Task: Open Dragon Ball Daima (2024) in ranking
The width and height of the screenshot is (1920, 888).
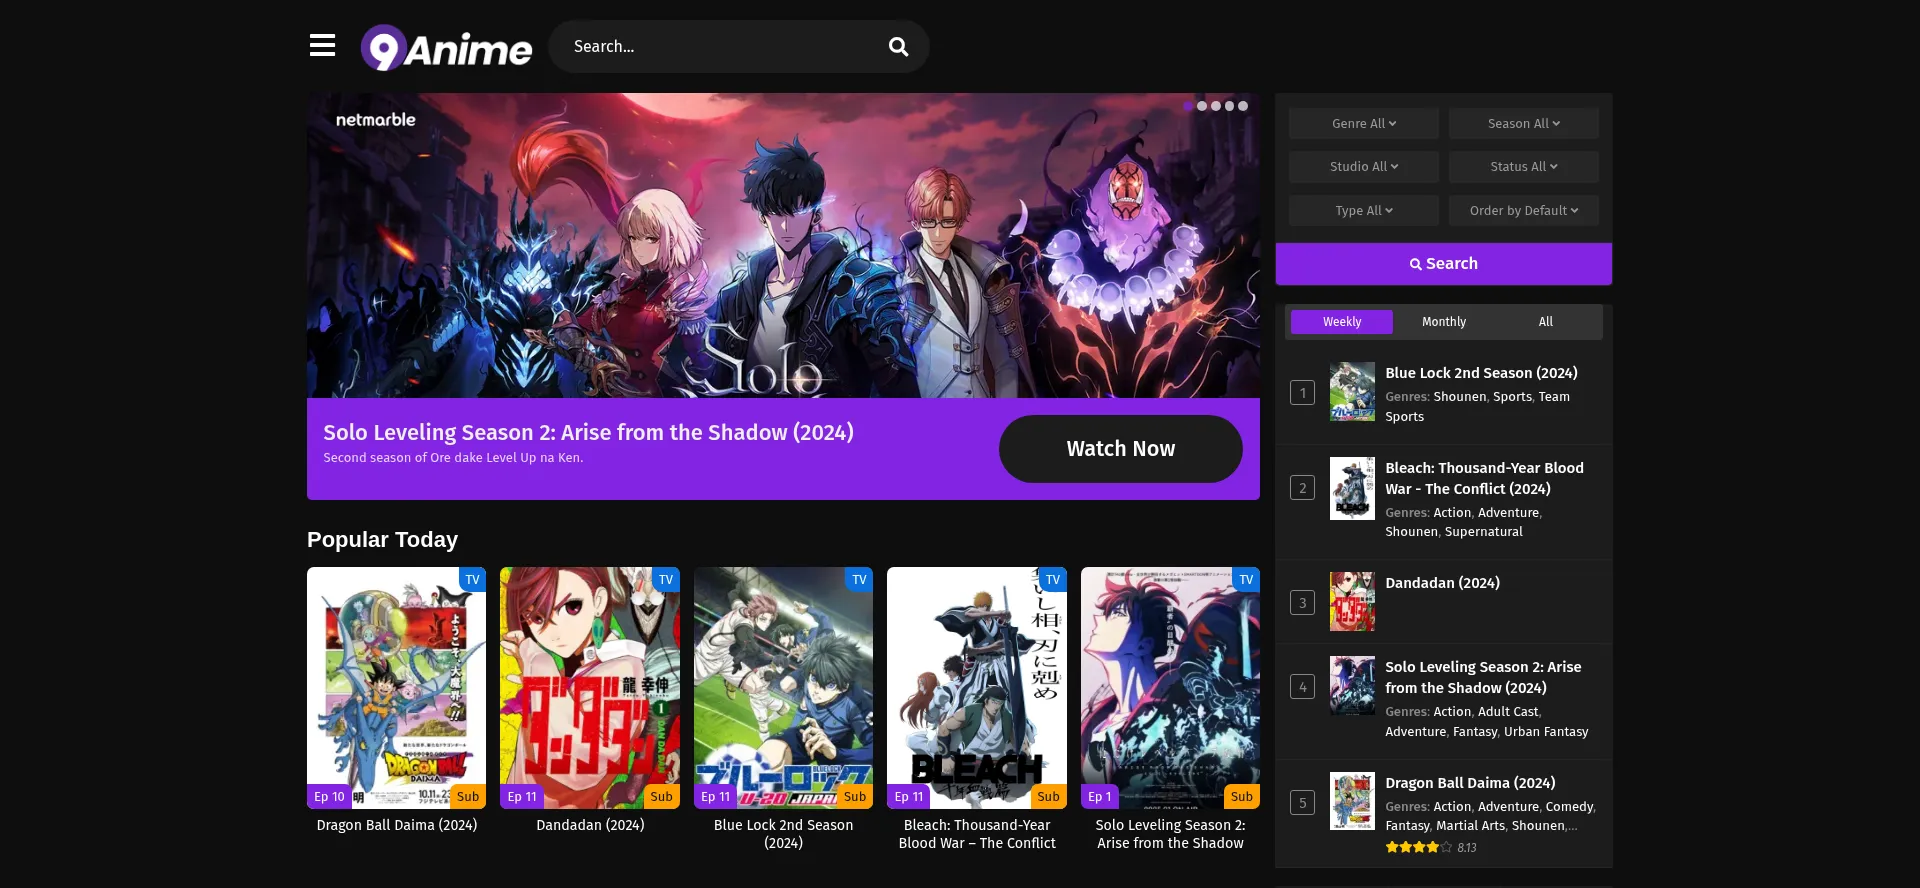Action: (1470, 783)
